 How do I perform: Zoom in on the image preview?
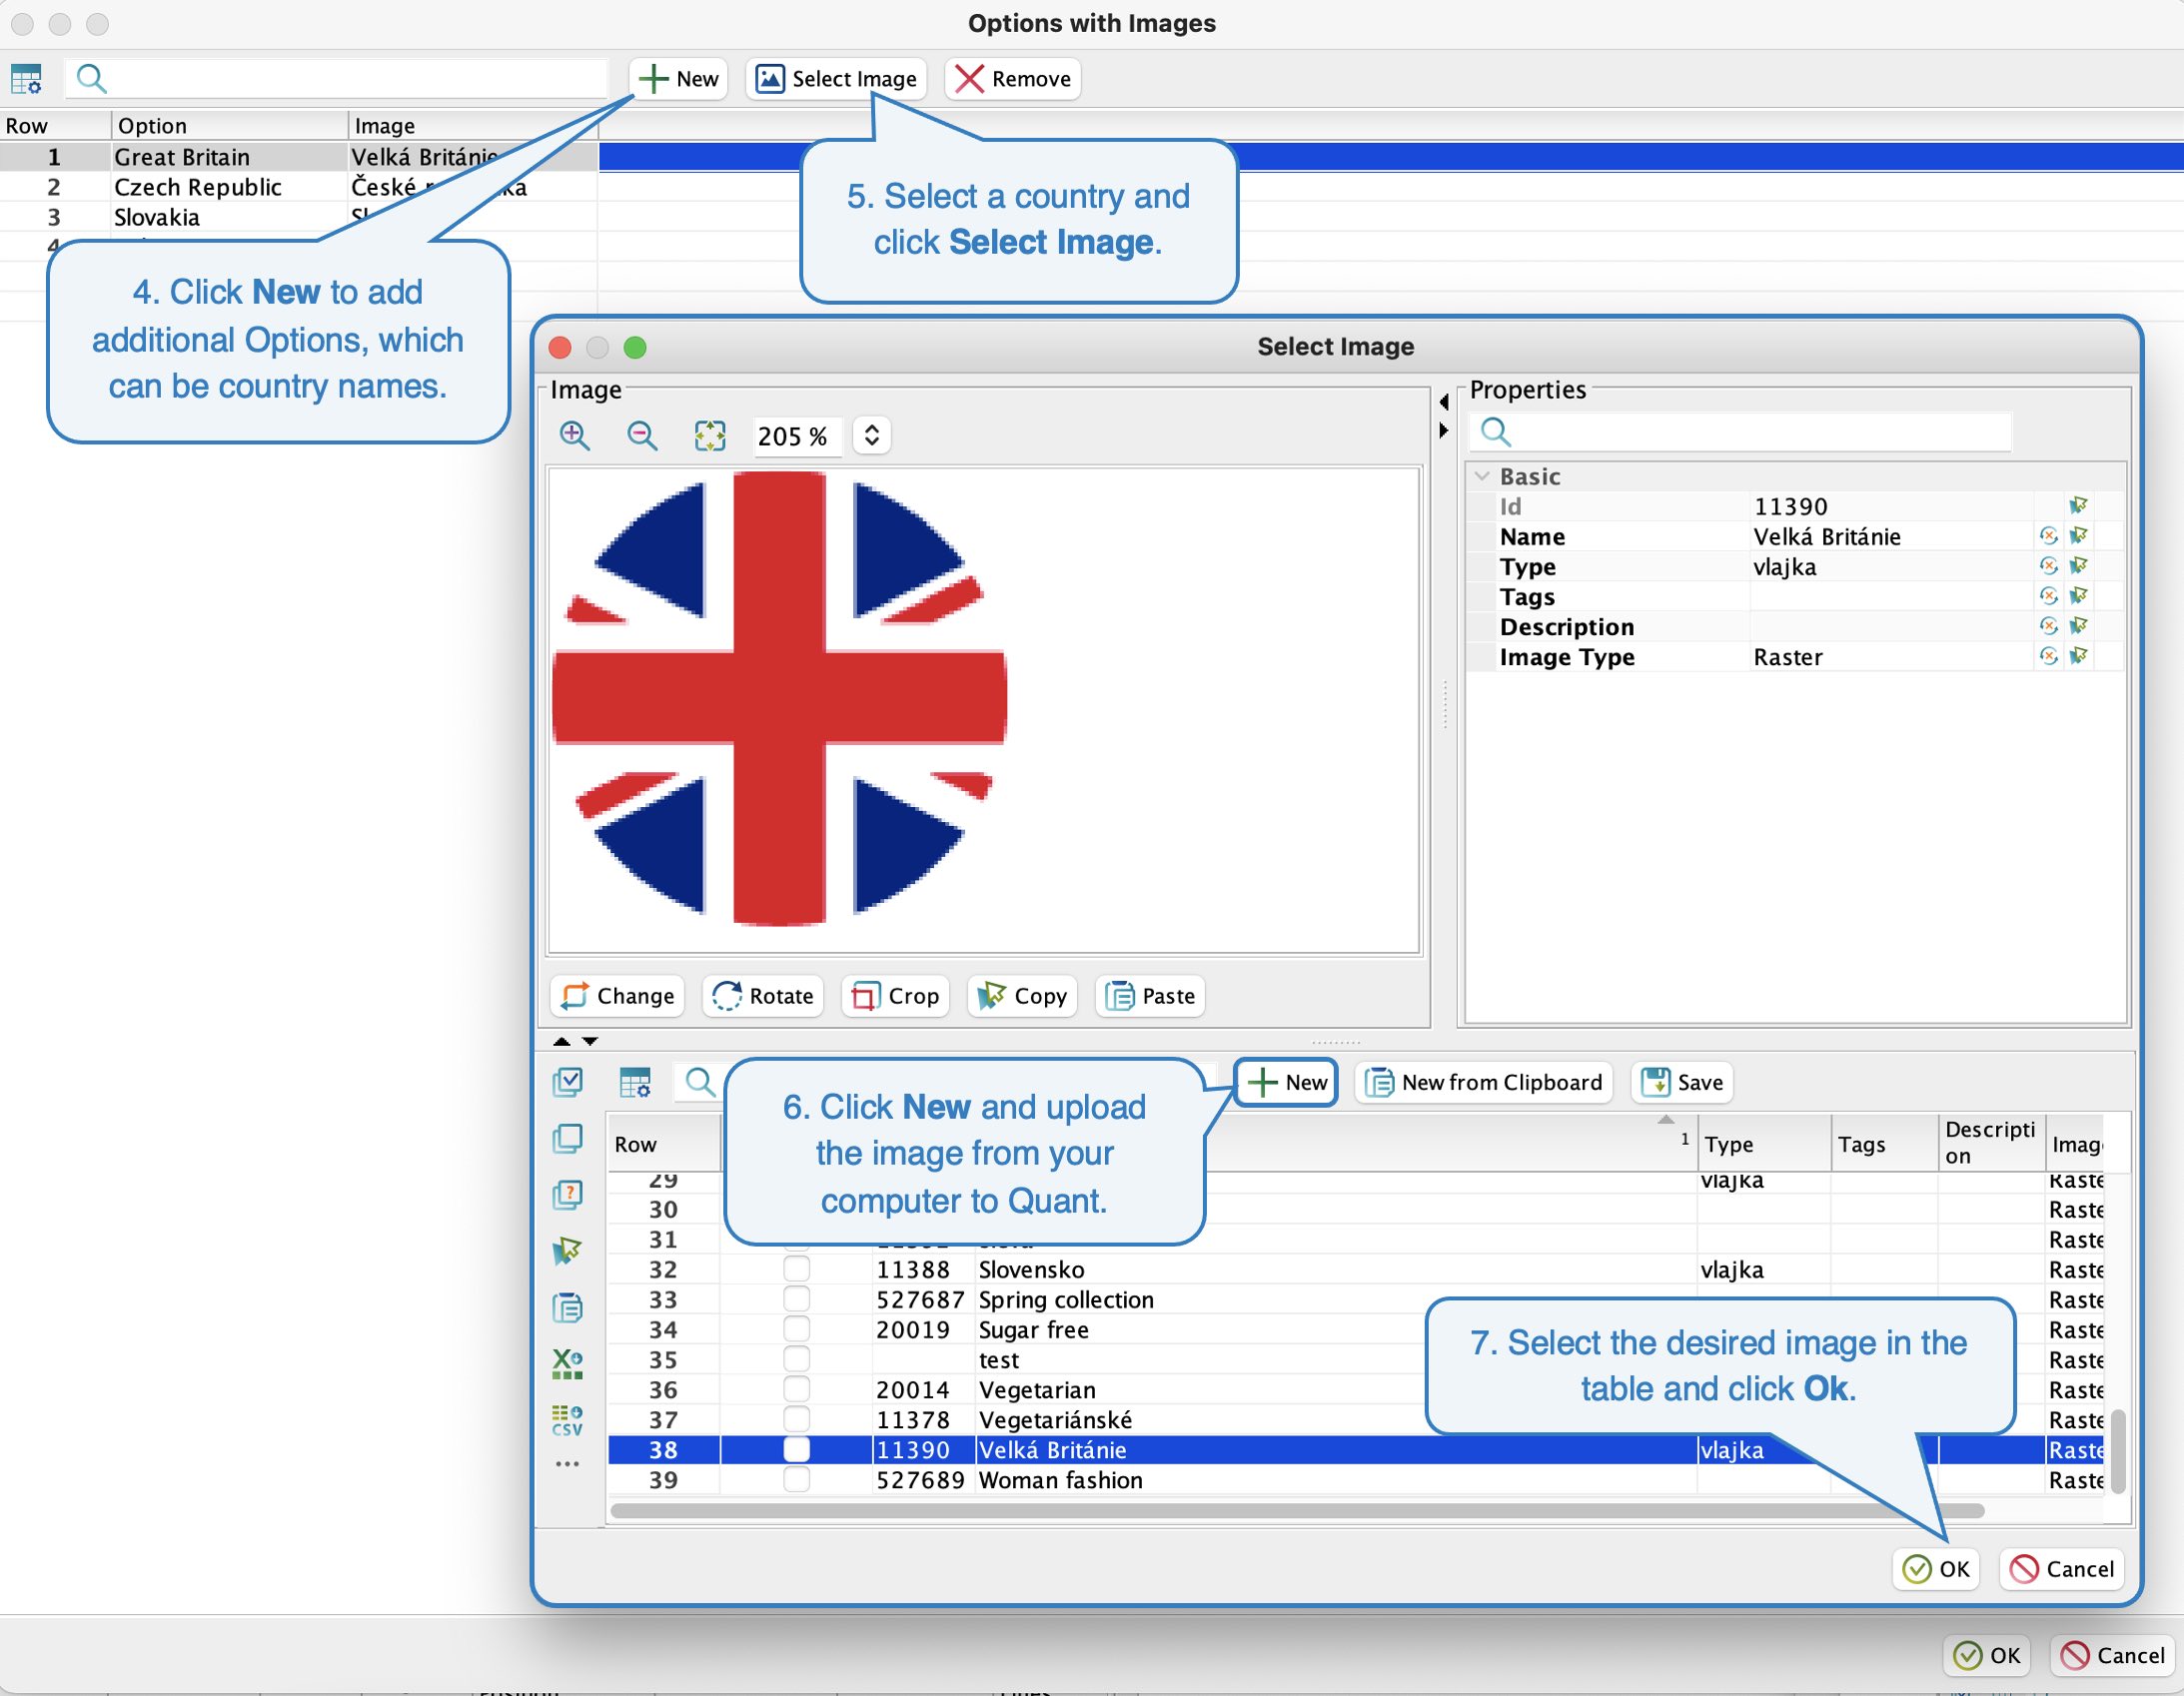[x=575, y=435]
